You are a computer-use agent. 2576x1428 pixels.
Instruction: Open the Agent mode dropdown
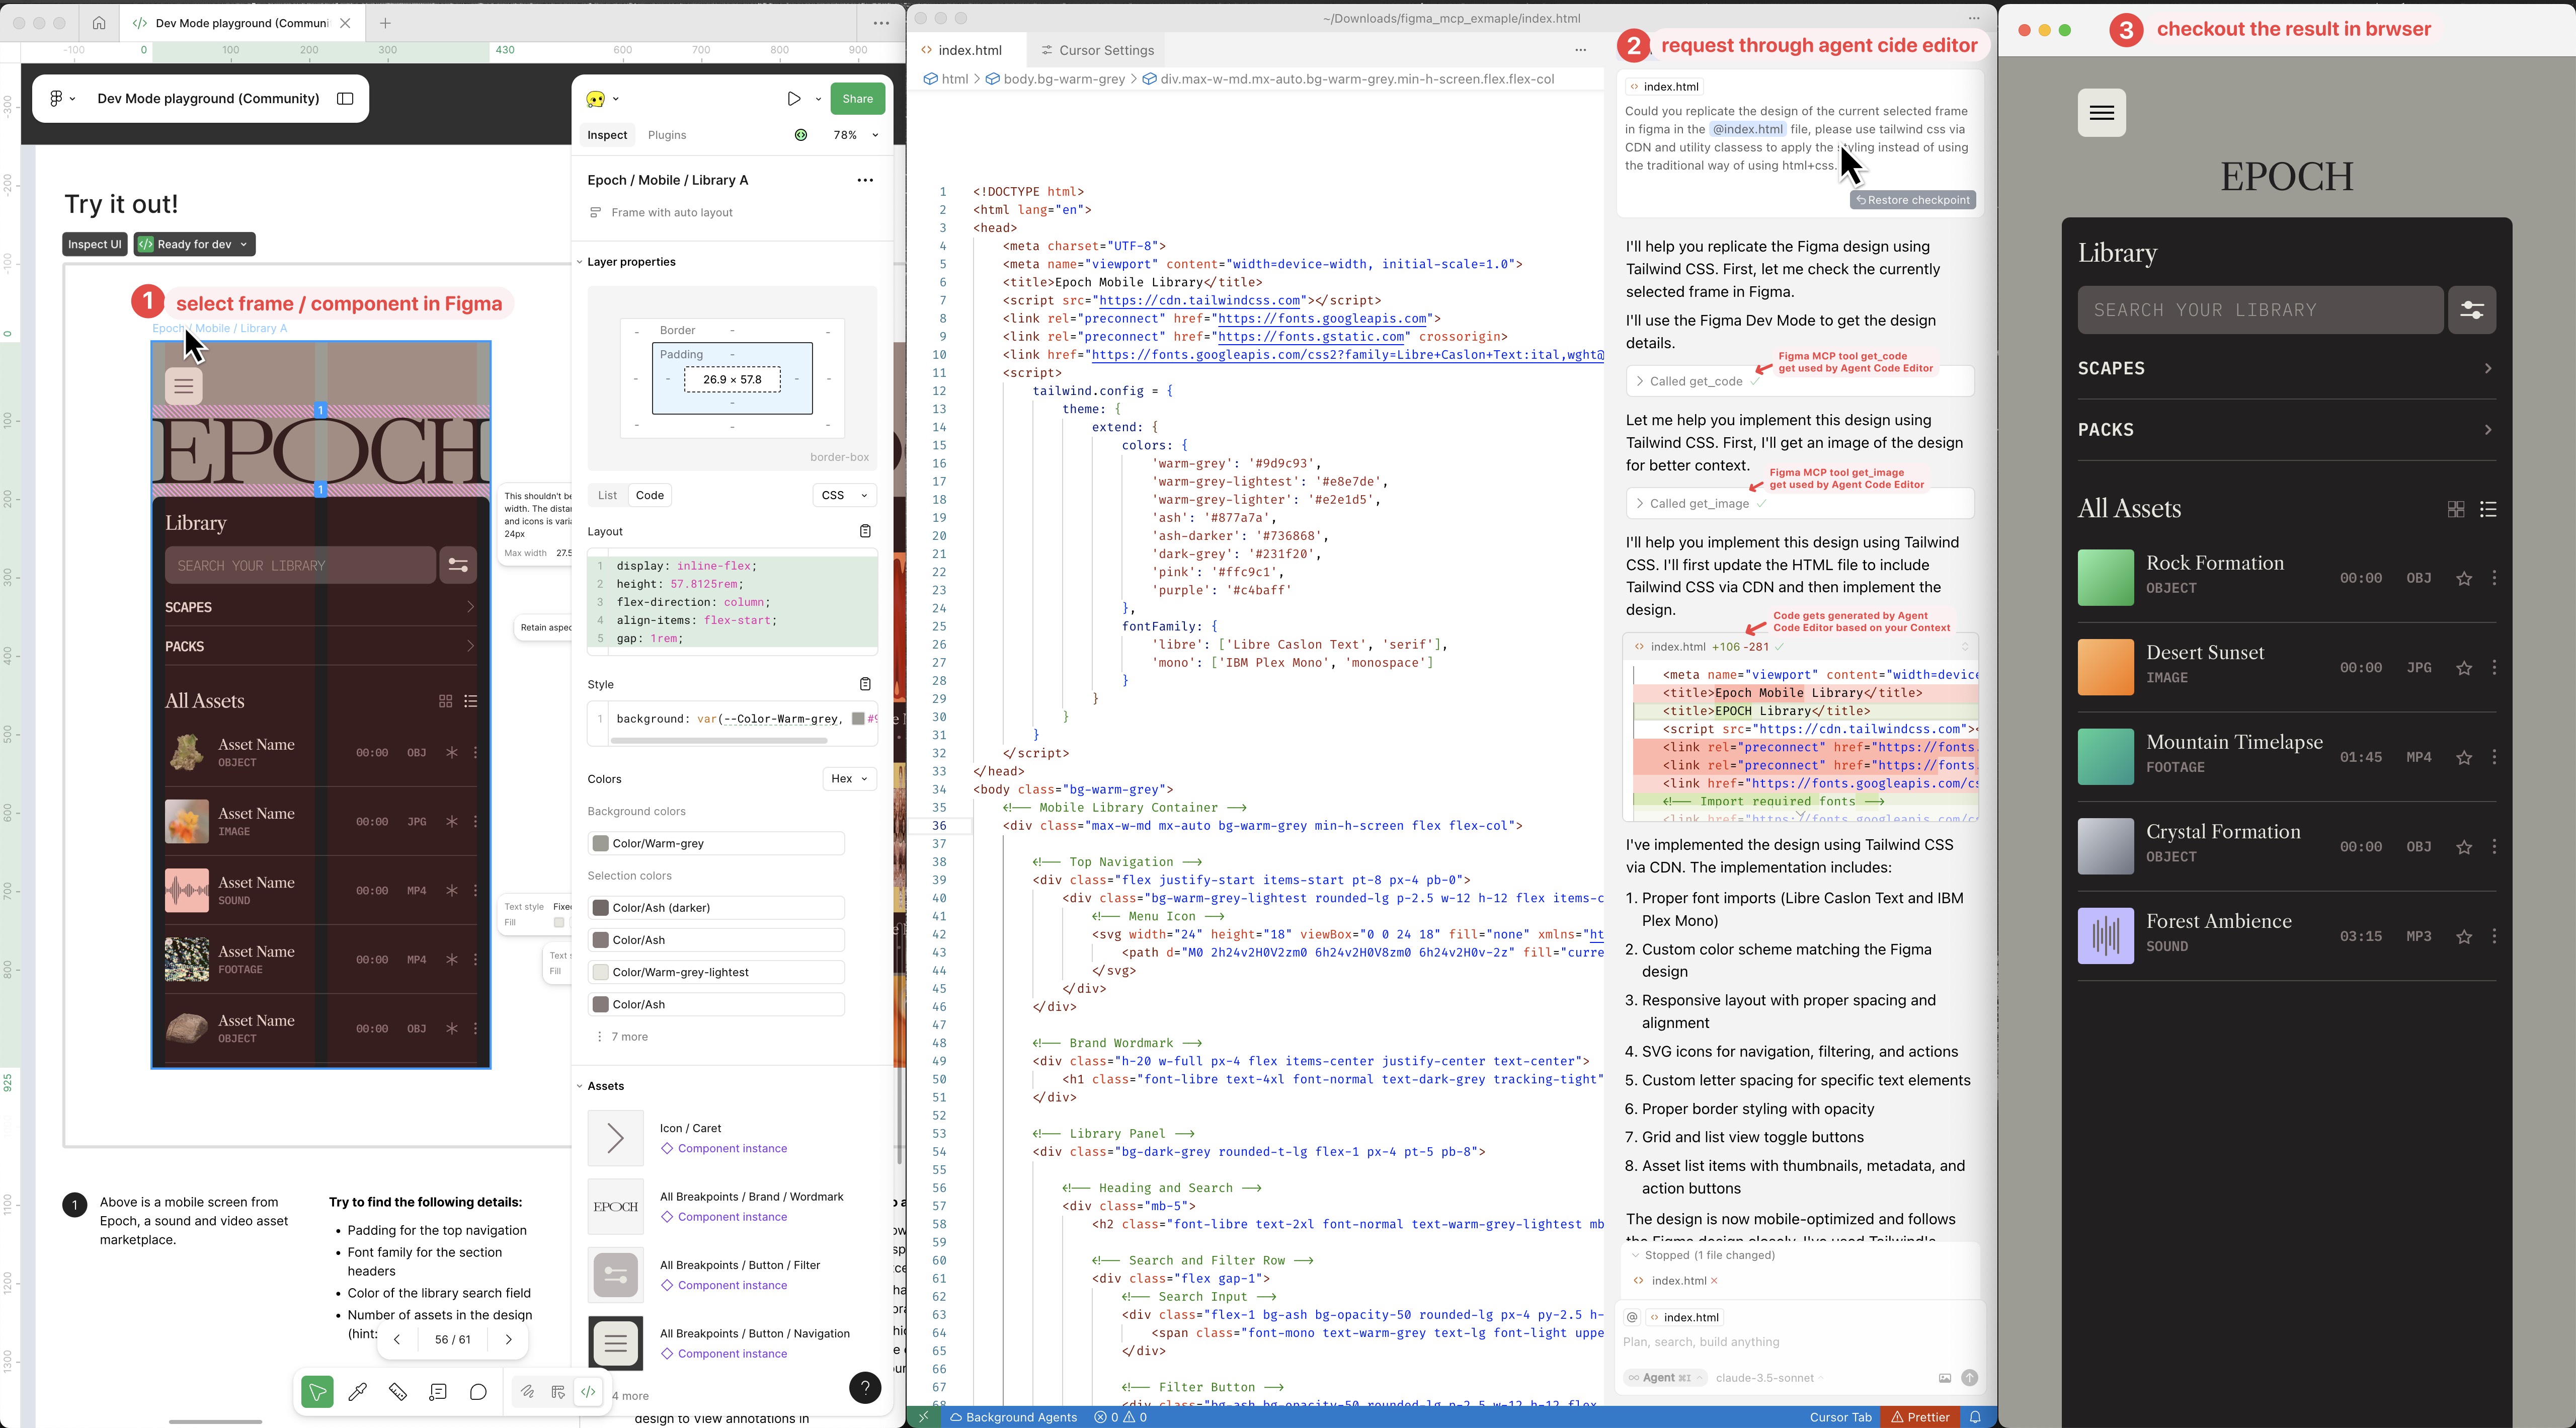(x=1664, y=1378)
